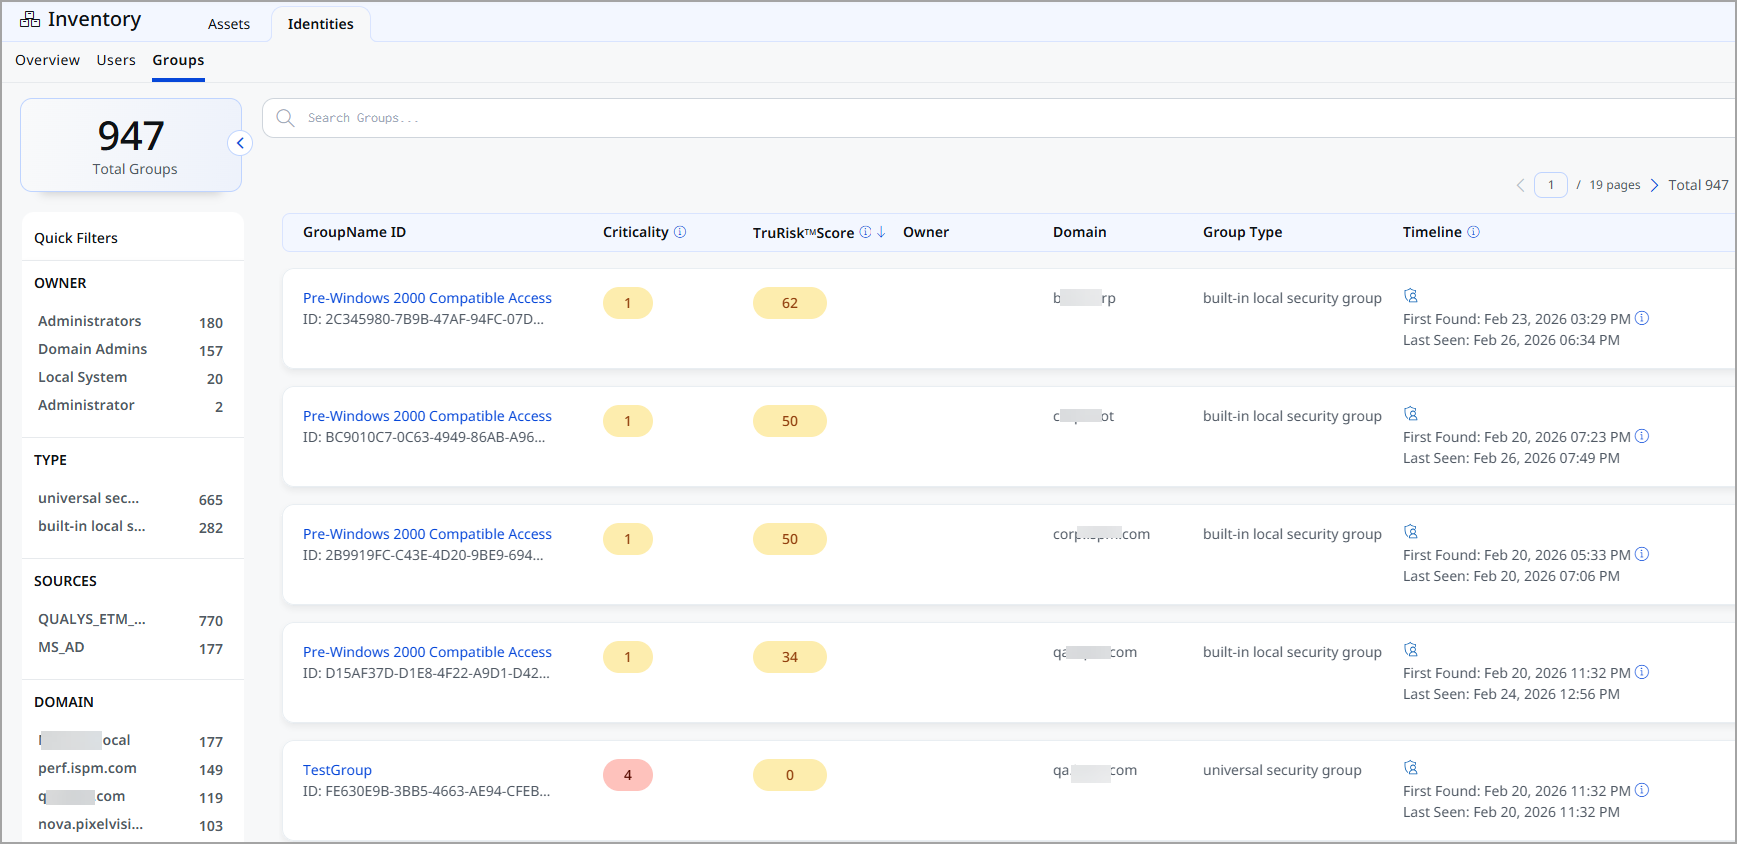The image size is (1737, 844).
Task: Open the Timeline column info icon
Action: (x=1473, y=232)
